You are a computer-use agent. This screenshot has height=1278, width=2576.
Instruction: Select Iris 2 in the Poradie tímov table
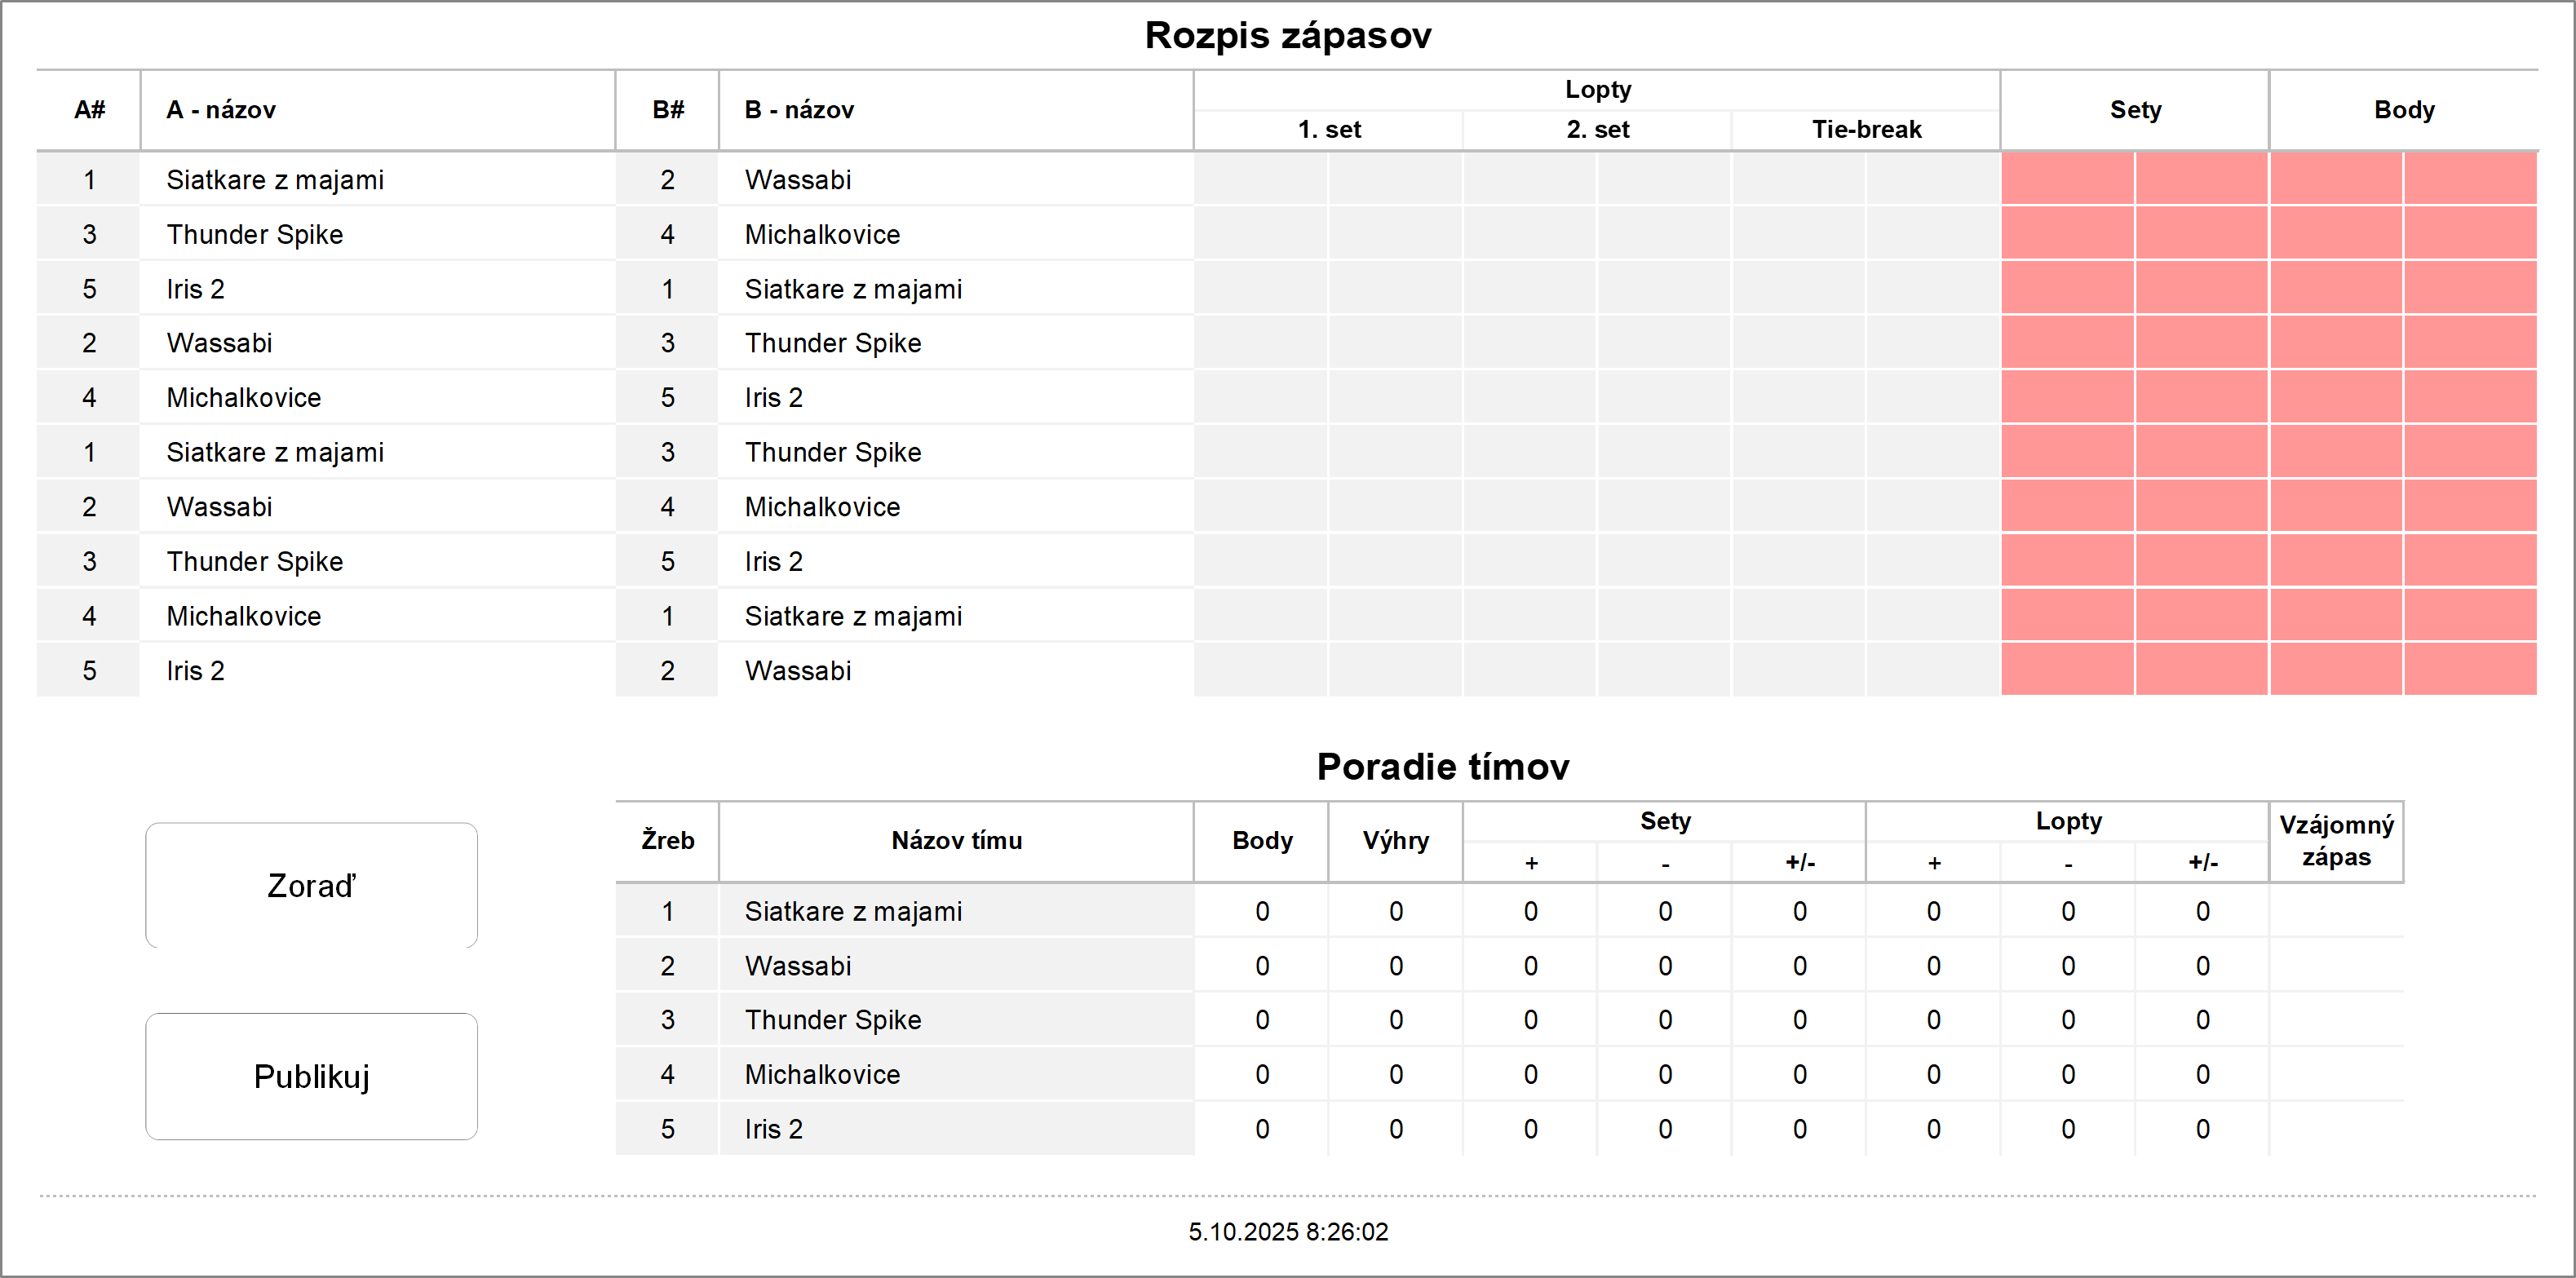[x=773, y=1129]
